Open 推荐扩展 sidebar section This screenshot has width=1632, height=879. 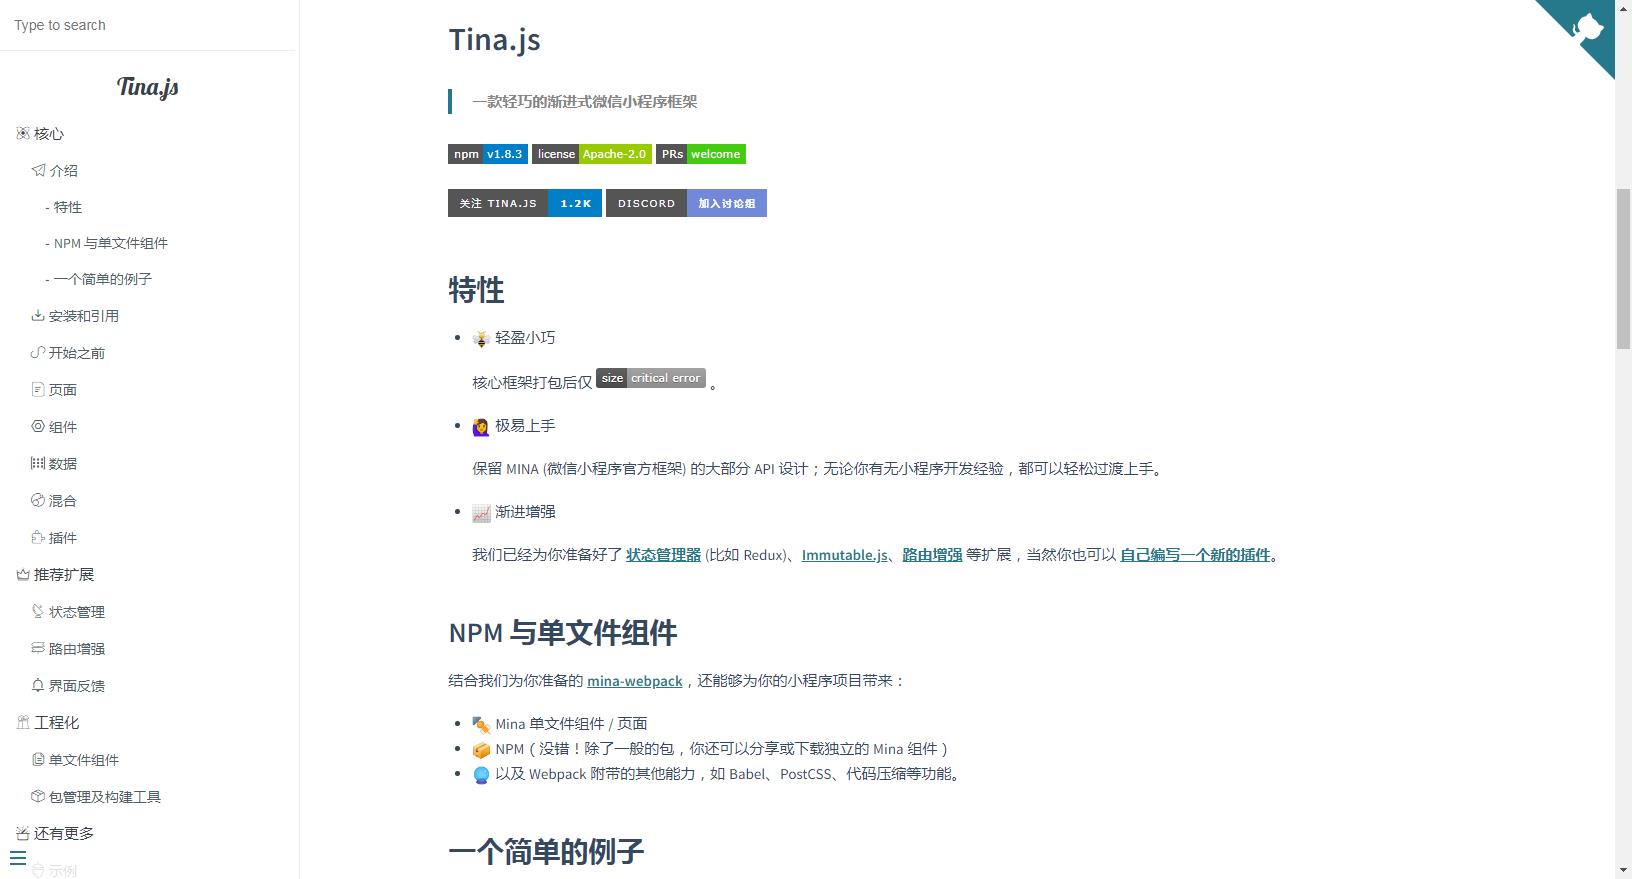click(x=64, y=575)
